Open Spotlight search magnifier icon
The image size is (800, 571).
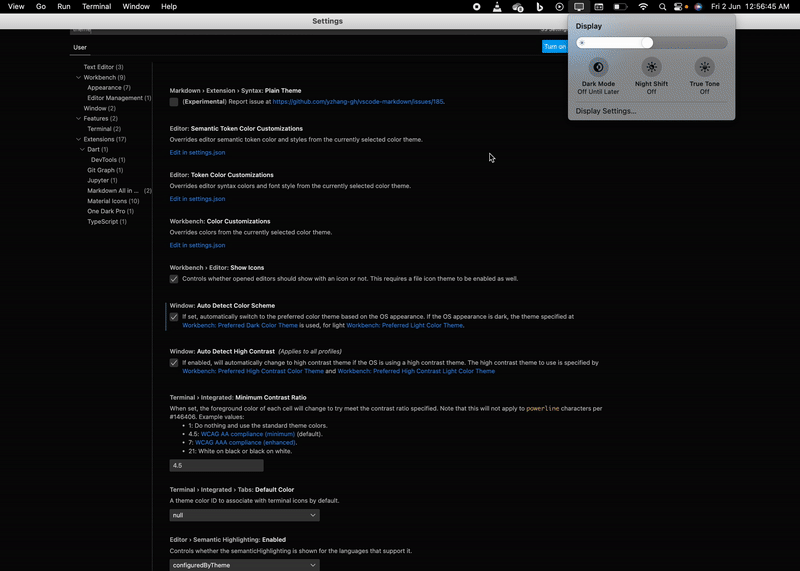(662, 7)
